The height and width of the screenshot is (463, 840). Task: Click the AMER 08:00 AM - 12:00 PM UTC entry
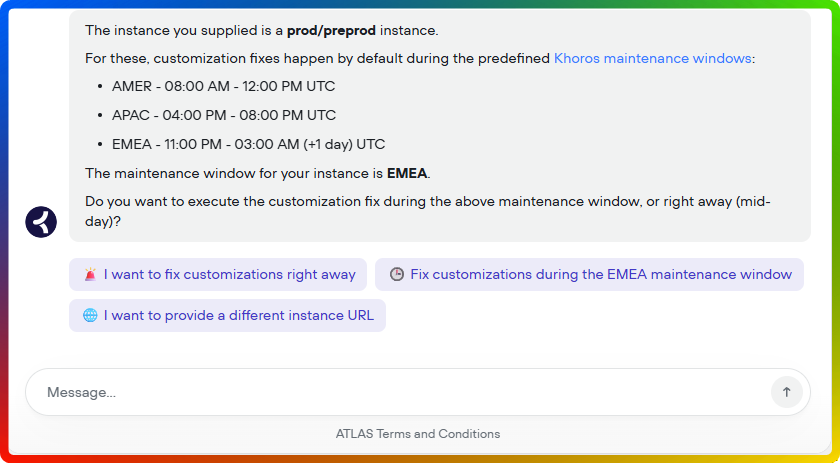click(x=224, y=86)
